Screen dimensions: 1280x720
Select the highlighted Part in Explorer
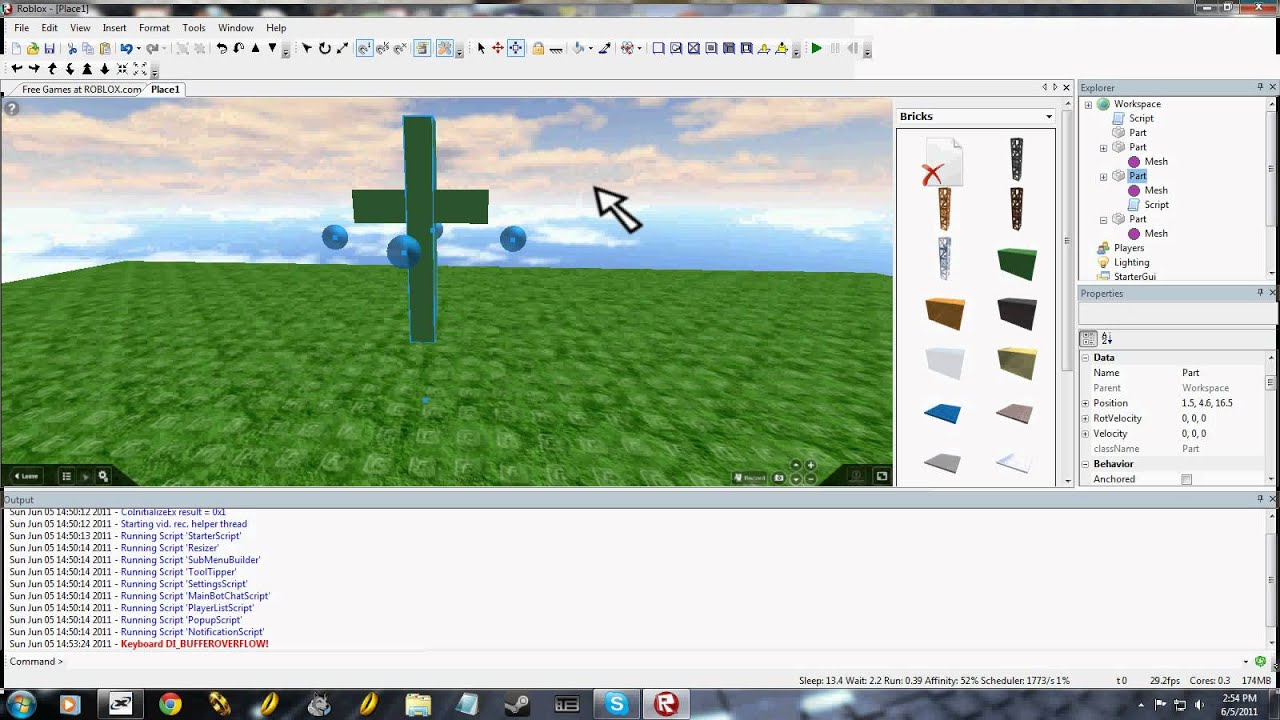(1137, 176)
